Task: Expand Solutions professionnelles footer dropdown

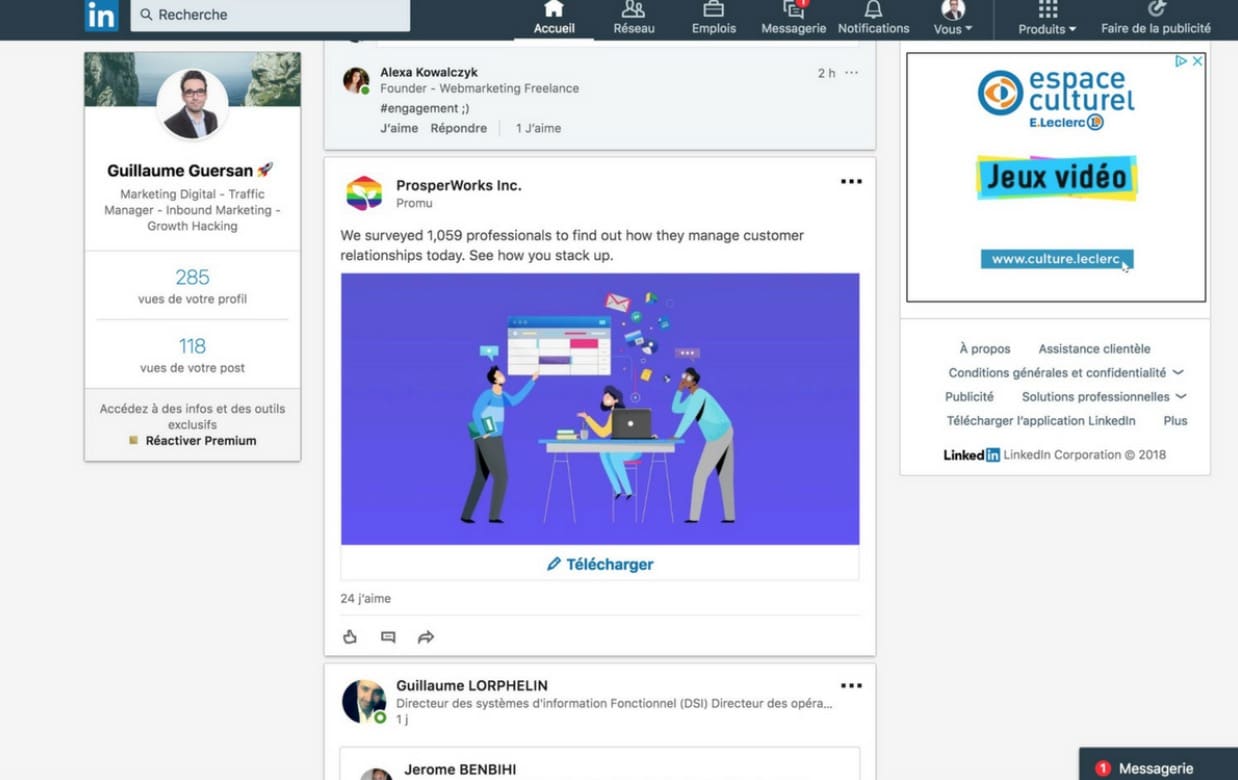Action: click(1181, 397)
